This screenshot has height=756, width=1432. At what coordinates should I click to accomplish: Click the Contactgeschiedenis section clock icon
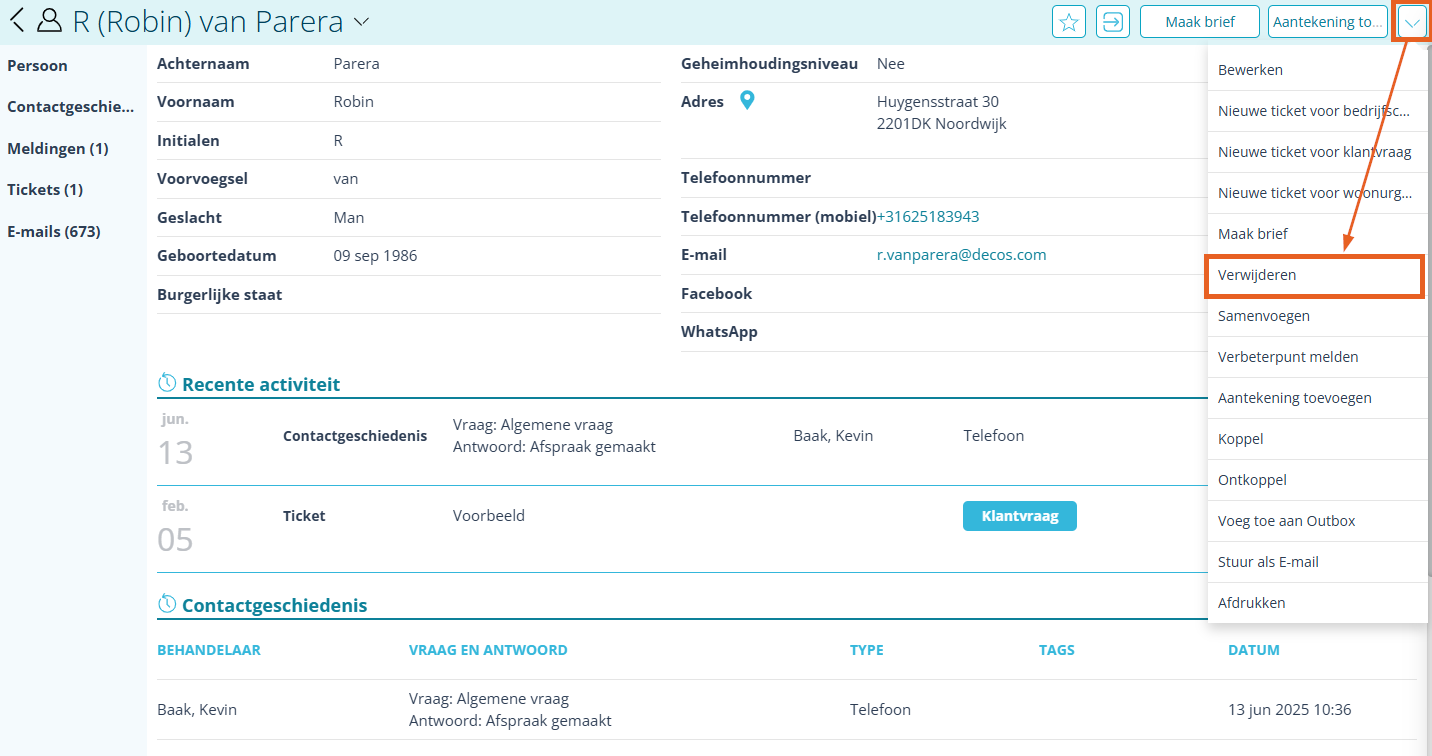pyautogui.click(x=168, y=604)
